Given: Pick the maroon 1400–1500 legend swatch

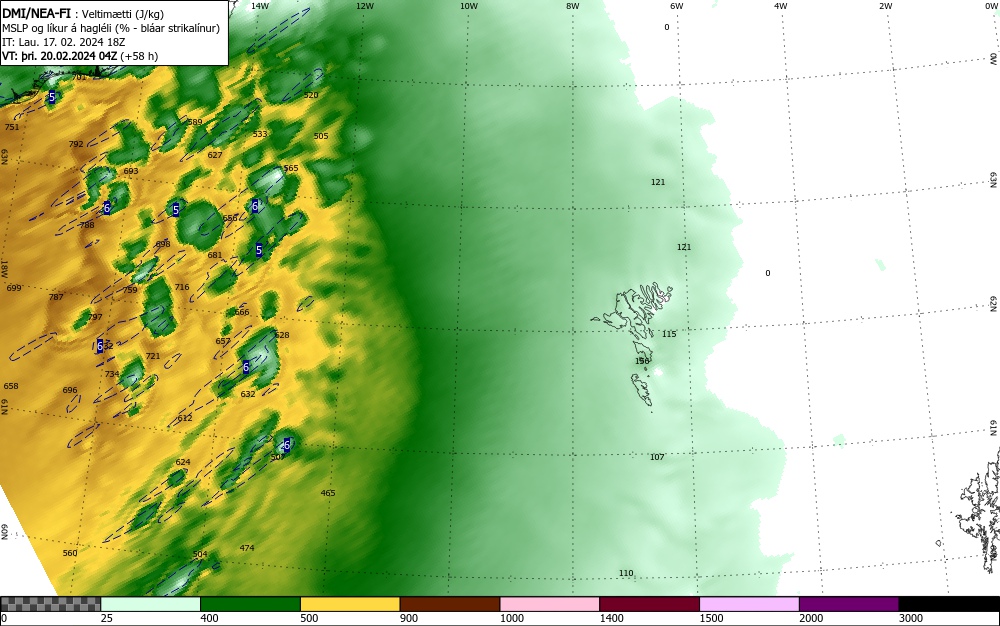Looking at the screenshot, I should [x=649, y=604].
